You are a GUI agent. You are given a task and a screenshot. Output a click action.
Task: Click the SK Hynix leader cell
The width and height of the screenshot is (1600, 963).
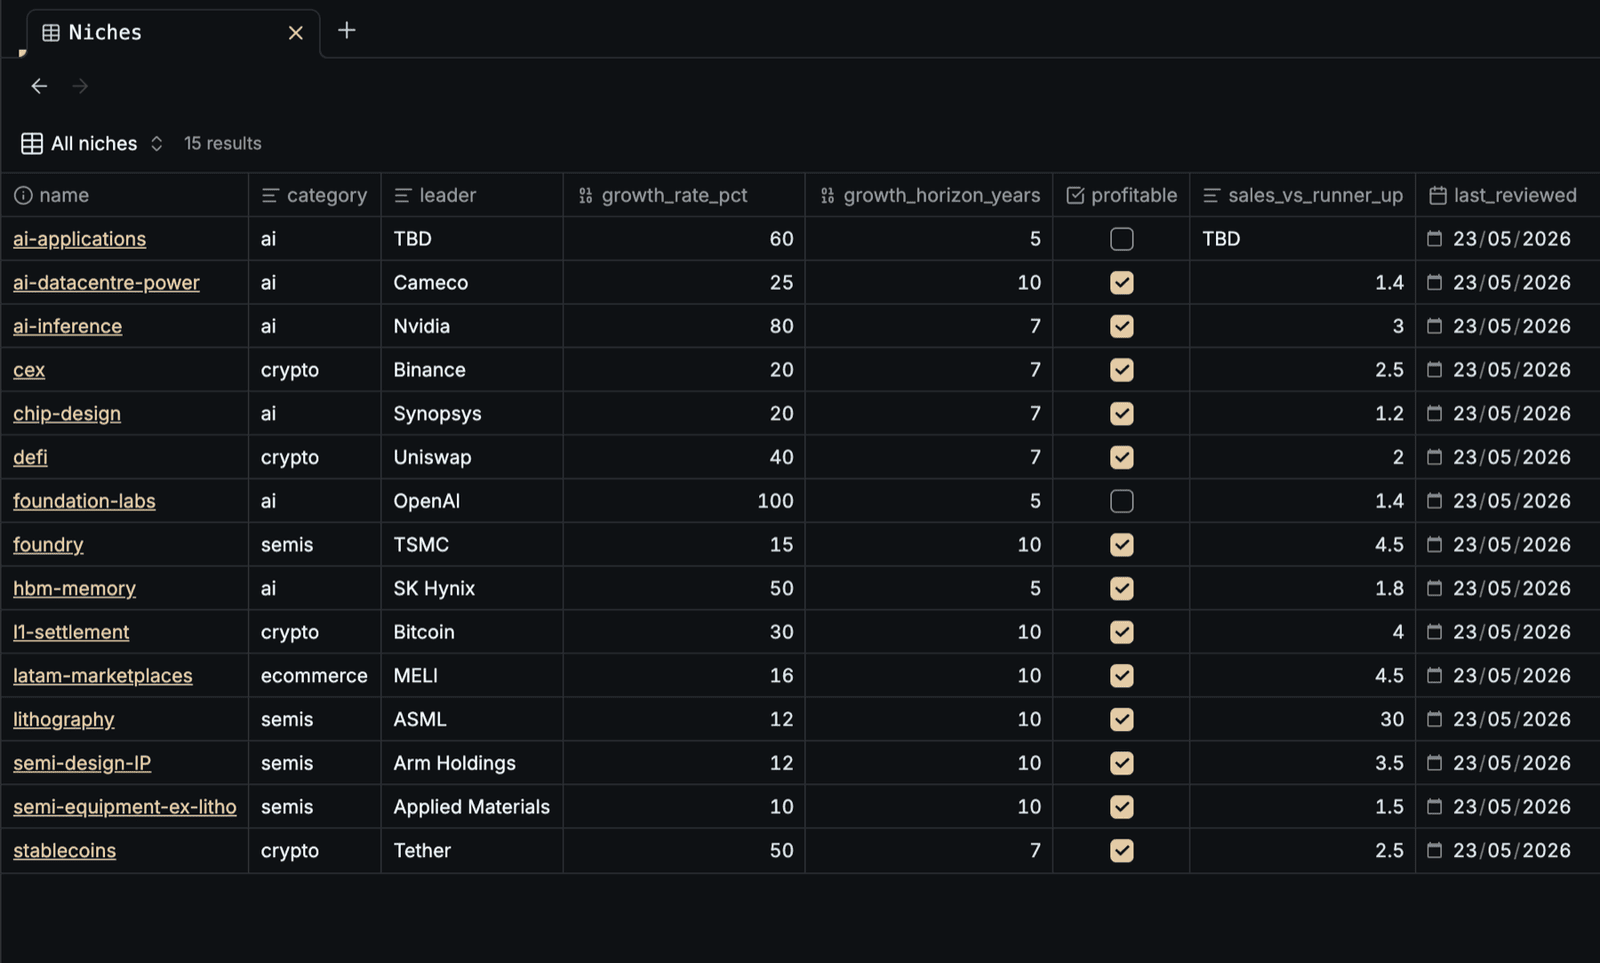(471, 588)
